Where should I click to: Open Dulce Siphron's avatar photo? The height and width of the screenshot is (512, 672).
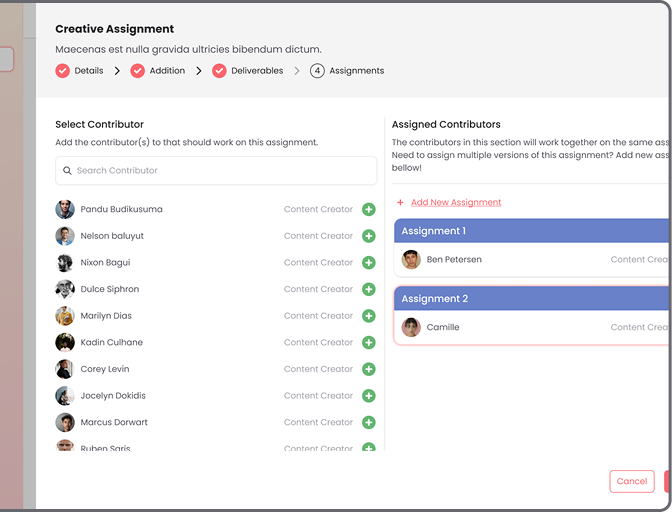click(65, 289)
